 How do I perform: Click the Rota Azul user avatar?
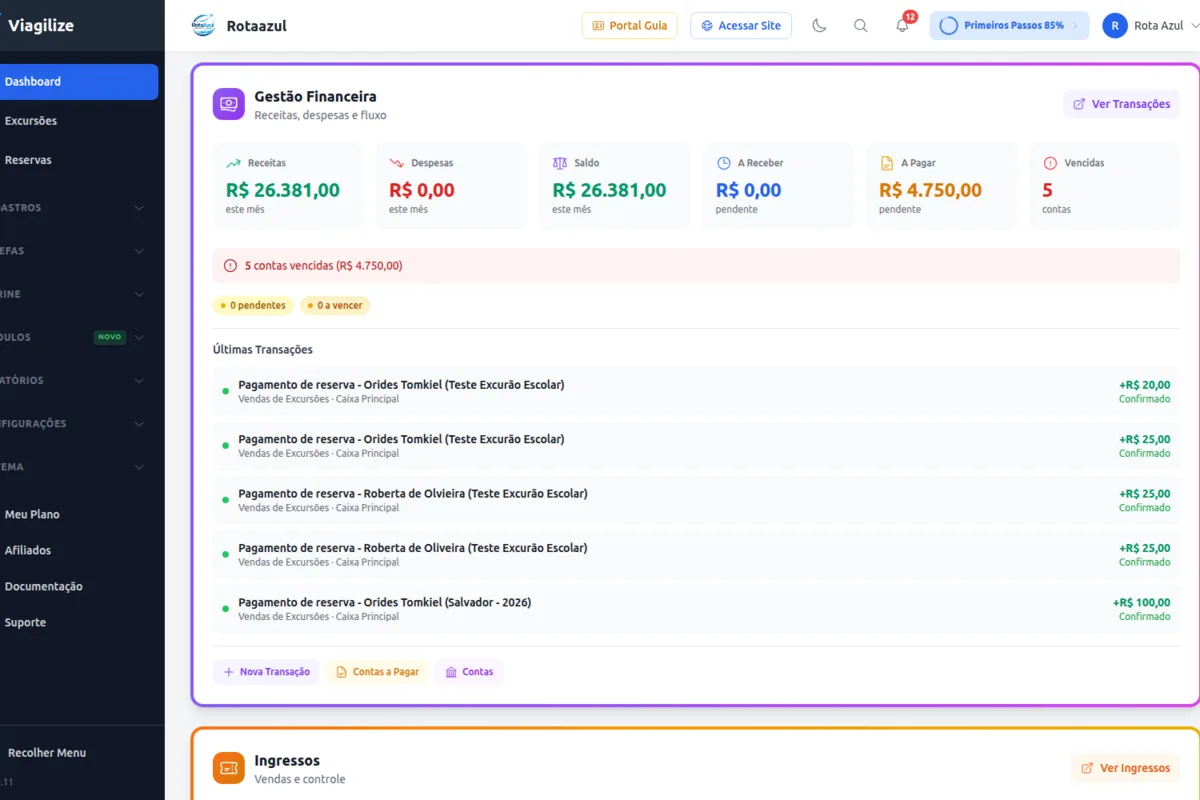click(x=1115, y=26)
